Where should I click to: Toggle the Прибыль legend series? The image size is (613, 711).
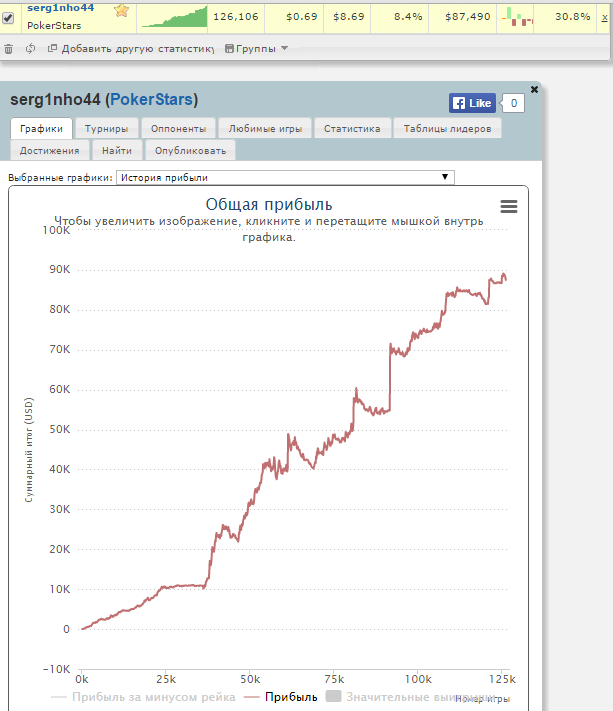click(x=281, y=697)
